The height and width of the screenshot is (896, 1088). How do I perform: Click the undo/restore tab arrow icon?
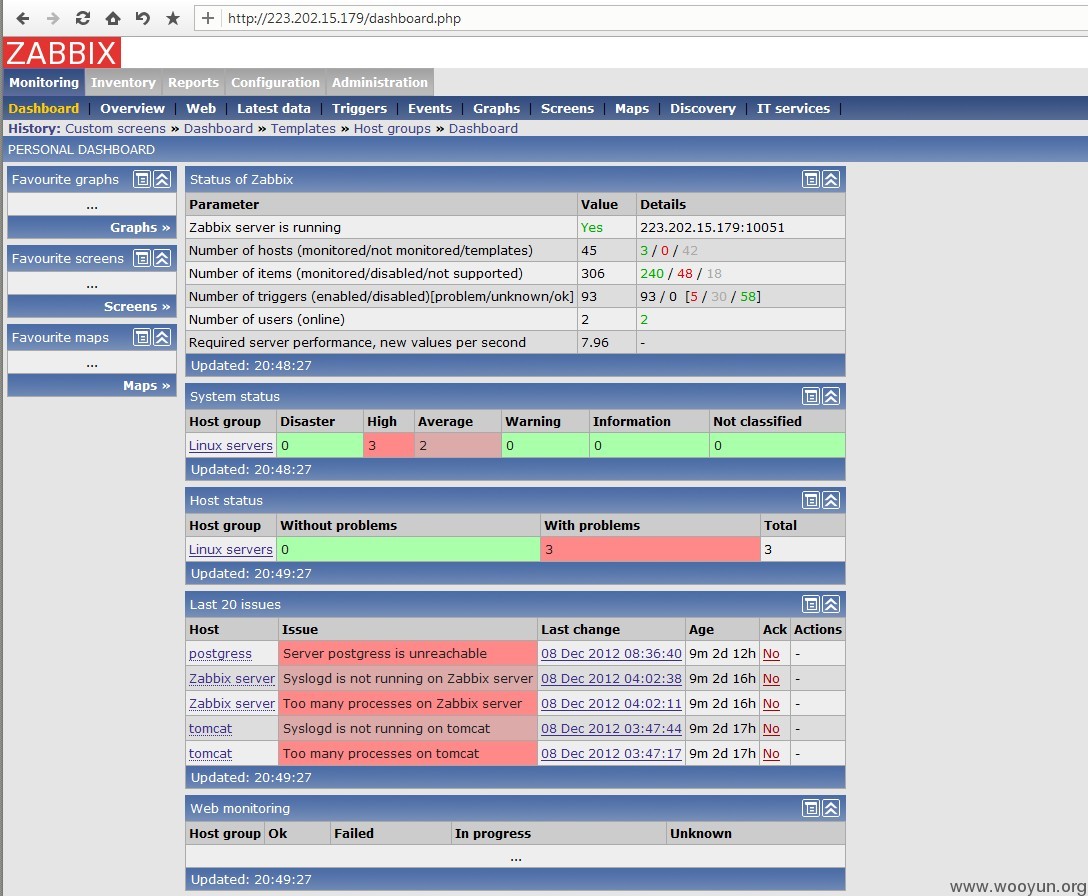[142, 18]
